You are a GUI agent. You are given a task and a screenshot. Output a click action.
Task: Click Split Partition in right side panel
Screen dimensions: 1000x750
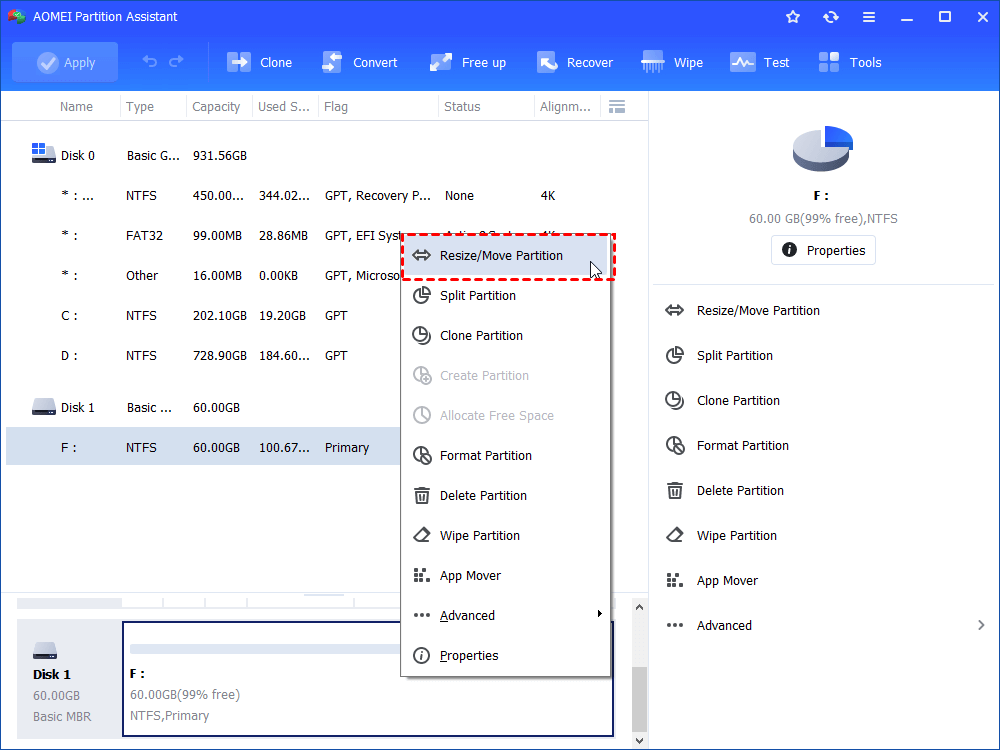tap(735, 355)
